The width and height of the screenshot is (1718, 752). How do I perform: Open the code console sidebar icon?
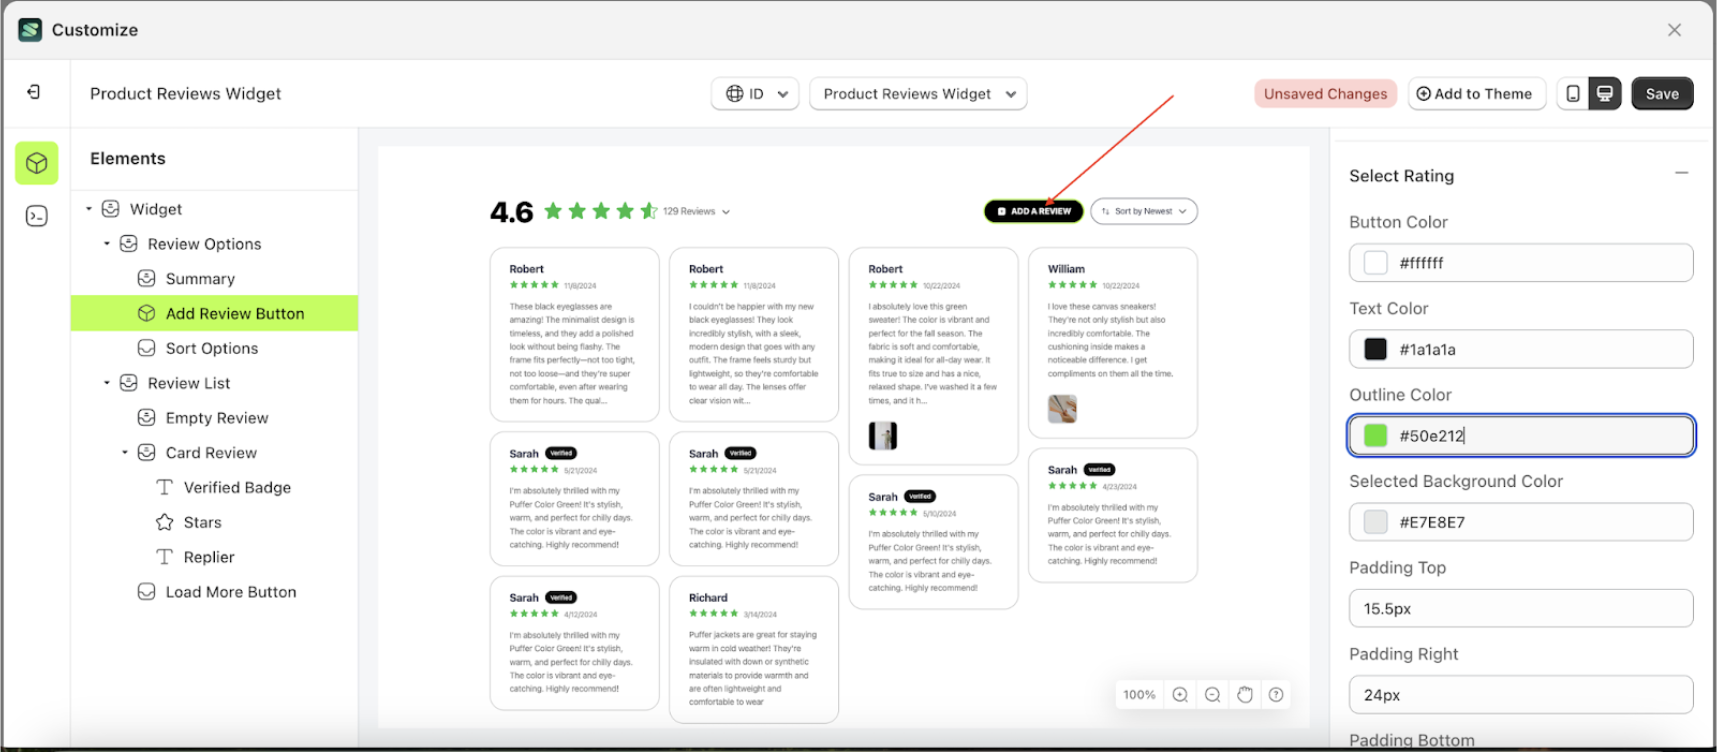point(37,216)
